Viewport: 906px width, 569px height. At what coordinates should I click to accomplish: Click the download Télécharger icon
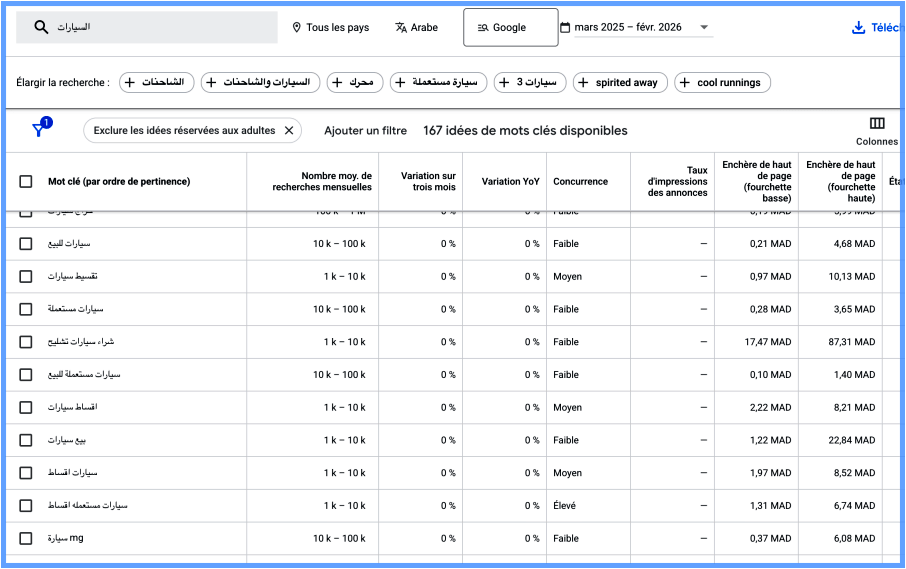click(858, 28)
